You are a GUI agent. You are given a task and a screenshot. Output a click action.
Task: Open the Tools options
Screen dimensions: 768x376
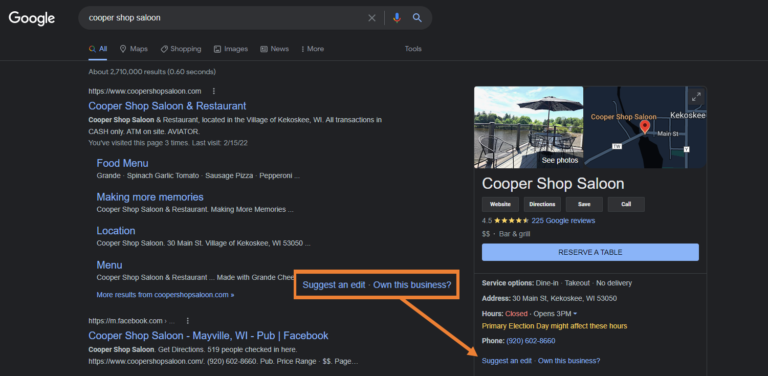[413, 49]
